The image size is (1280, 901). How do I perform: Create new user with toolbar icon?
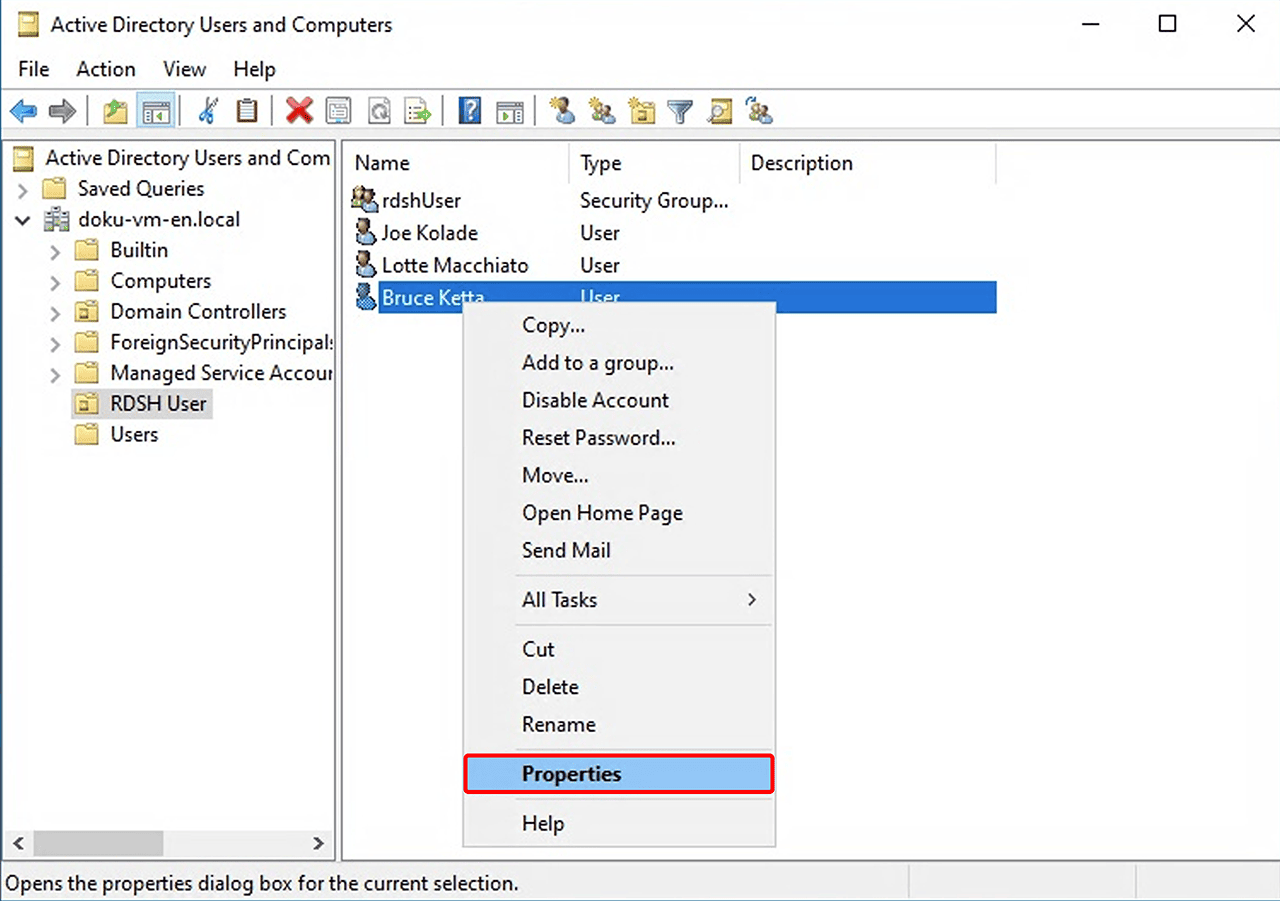563,111
